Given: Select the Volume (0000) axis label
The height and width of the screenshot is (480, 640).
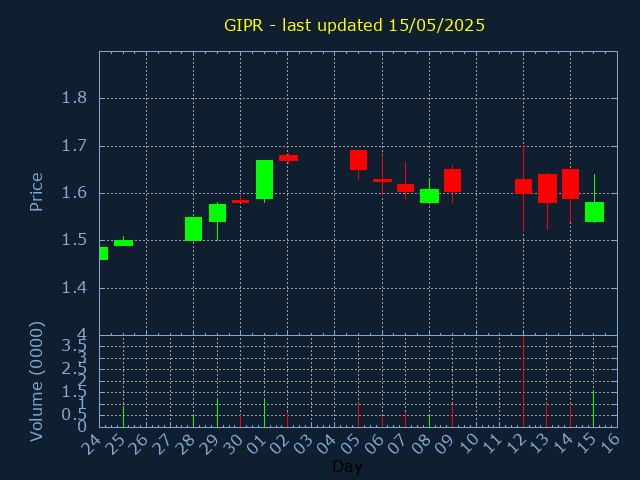Looking at the screenshot, I should click(x=36, y=382).
